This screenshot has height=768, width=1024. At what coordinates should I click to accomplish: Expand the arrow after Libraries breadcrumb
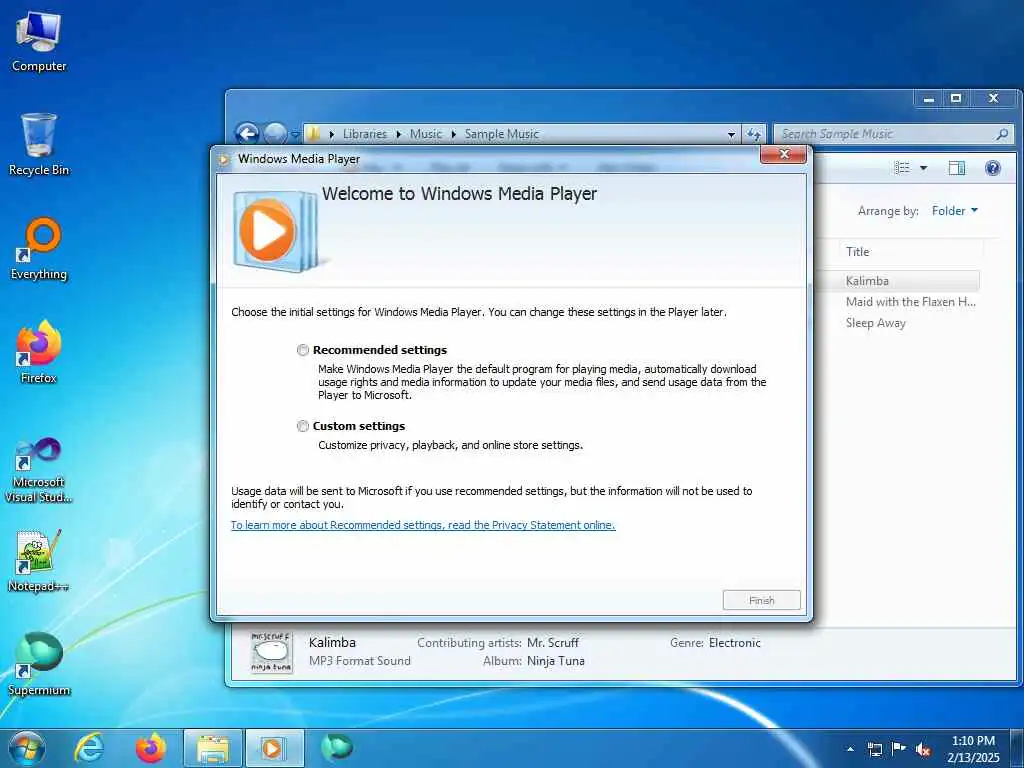click(x=398, y=135)
